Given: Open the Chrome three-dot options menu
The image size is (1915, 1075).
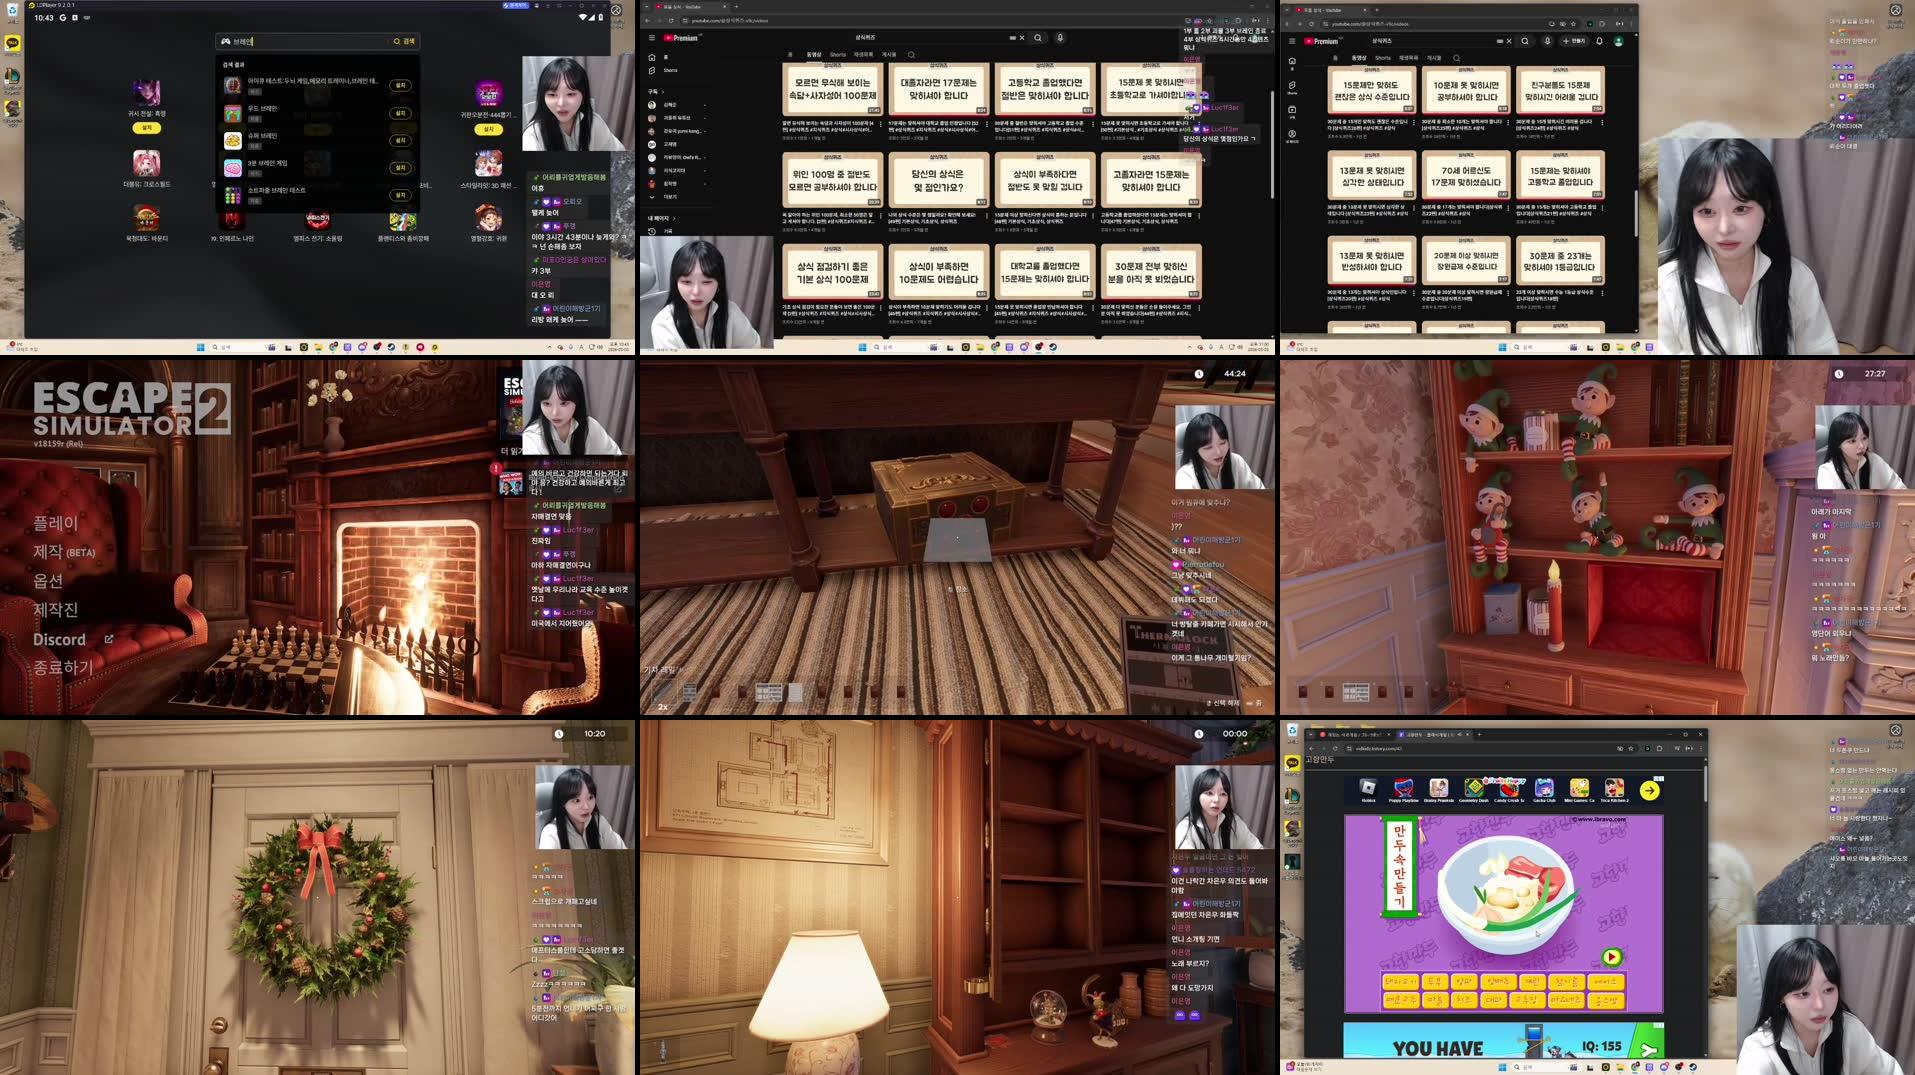Looking at the screenshot, I should click(1701, 748).
